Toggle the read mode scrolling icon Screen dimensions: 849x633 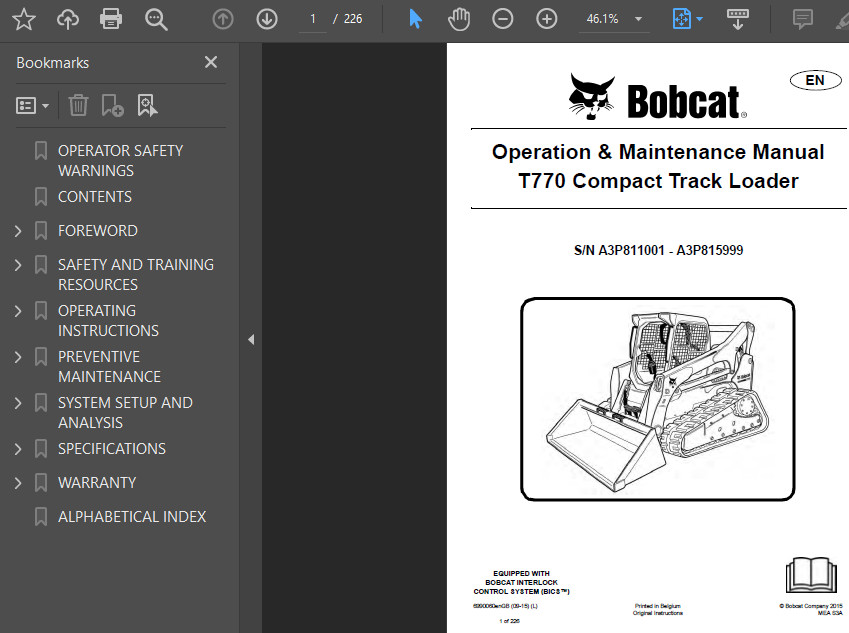click(x=737, y=19)
